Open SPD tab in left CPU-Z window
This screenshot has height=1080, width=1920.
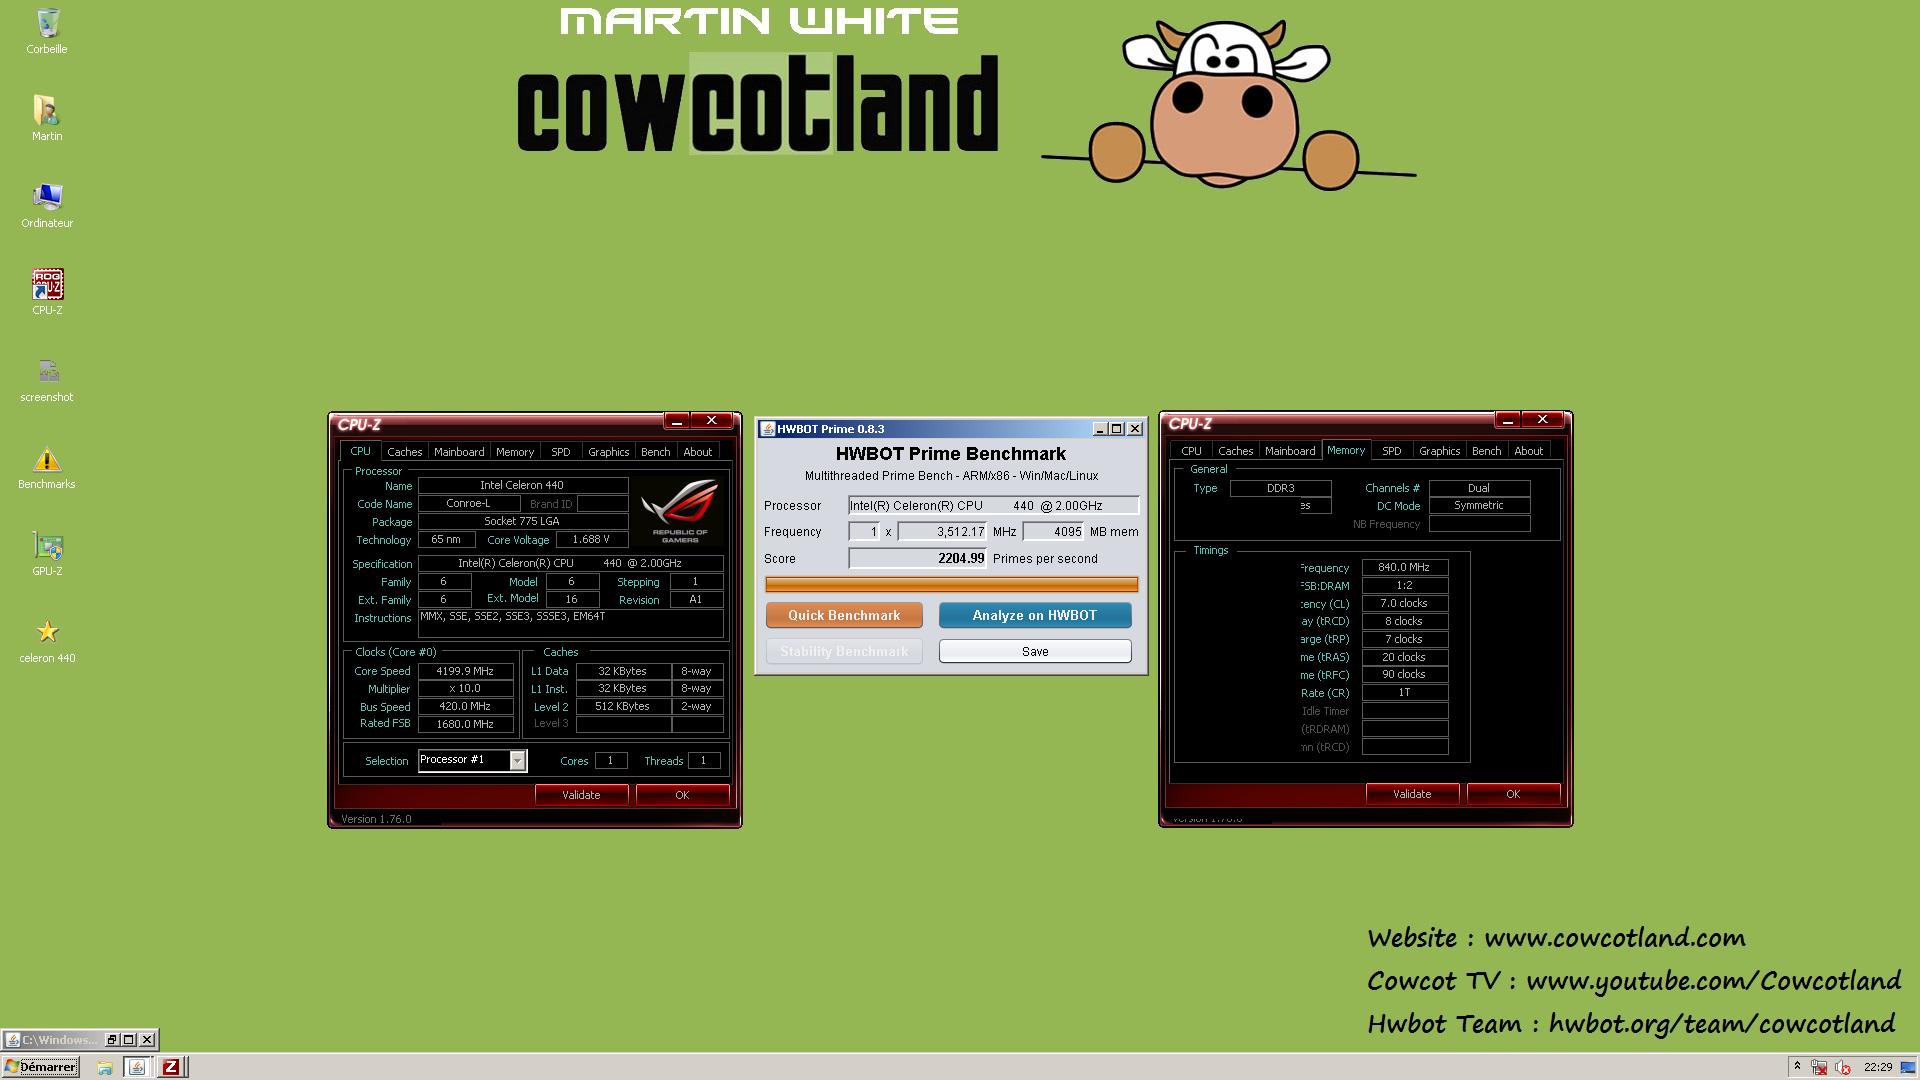point(561,452)
